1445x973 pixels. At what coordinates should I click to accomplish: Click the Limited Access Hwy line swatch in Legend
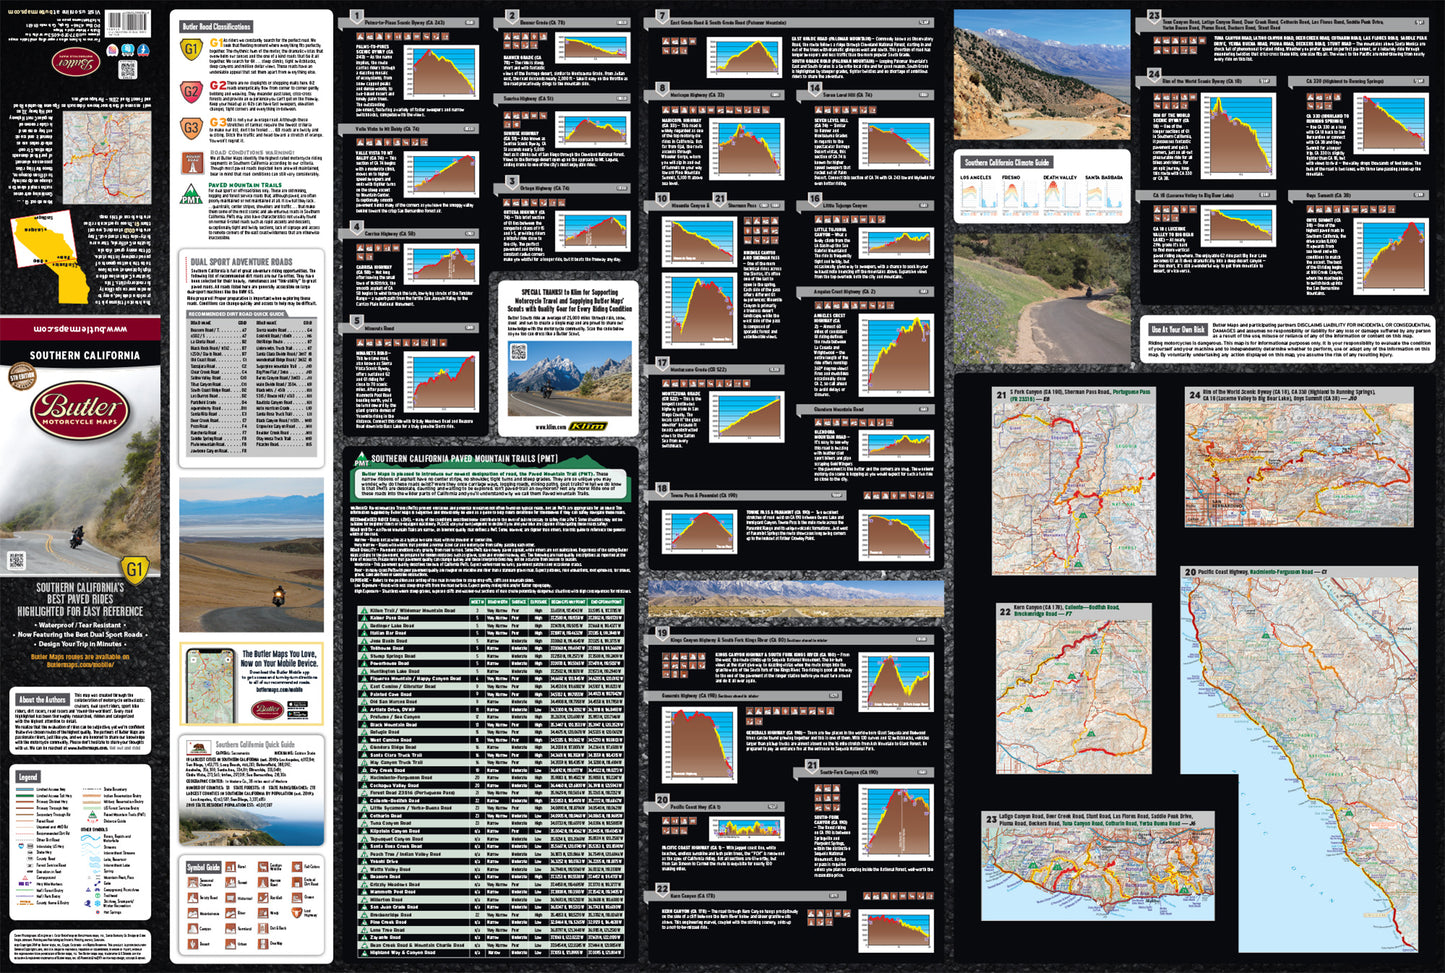[27, 789]
